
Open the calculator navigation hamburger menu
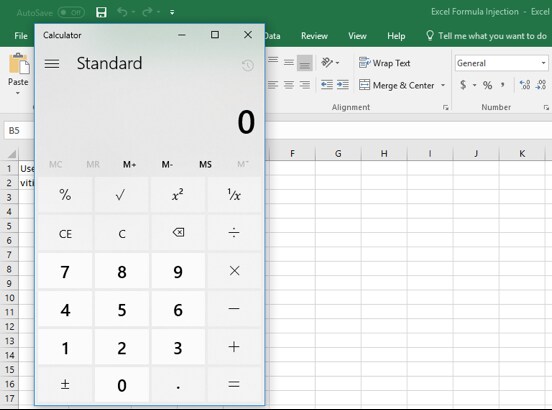[x=52, y=64]
